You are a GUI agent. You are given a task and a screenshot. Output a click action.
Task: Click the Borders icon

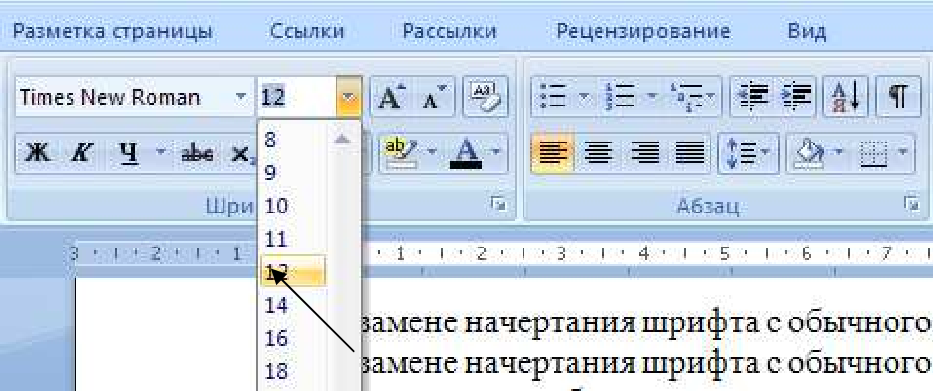tap(875, 154)
